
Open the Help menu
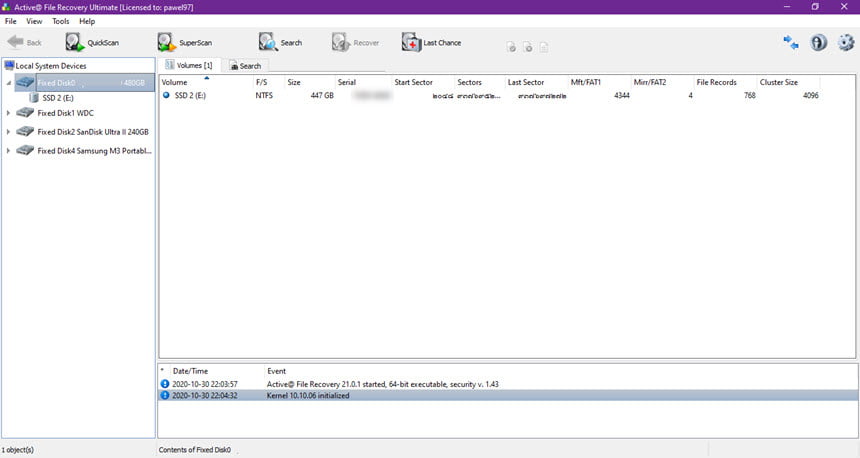coord(87,21)
